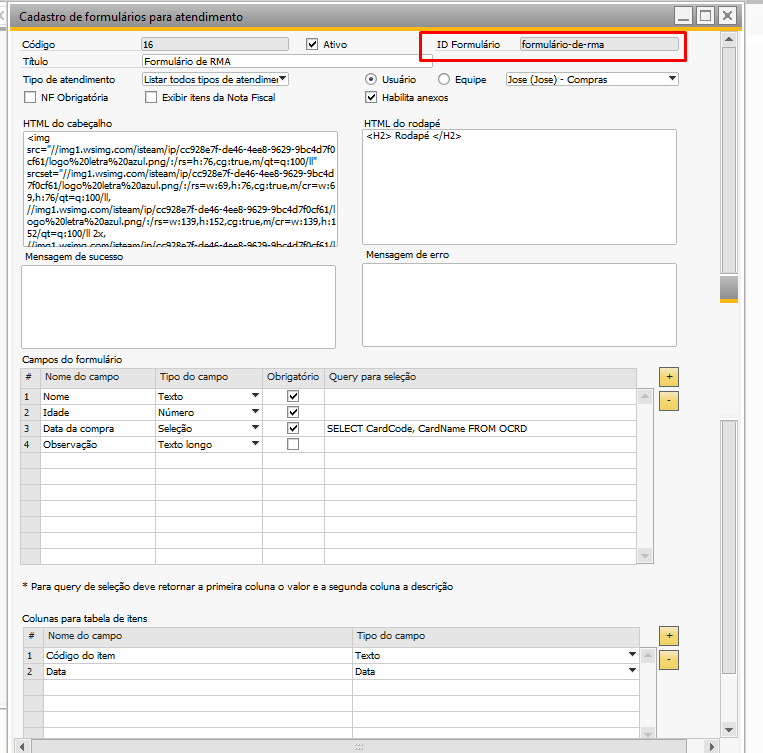Open field type dropdown for Idade row

click(255, 412)
